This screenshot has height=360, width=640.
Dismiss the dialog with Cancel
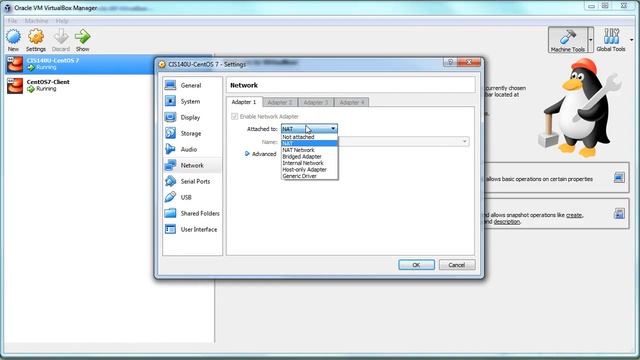(457, 265)
